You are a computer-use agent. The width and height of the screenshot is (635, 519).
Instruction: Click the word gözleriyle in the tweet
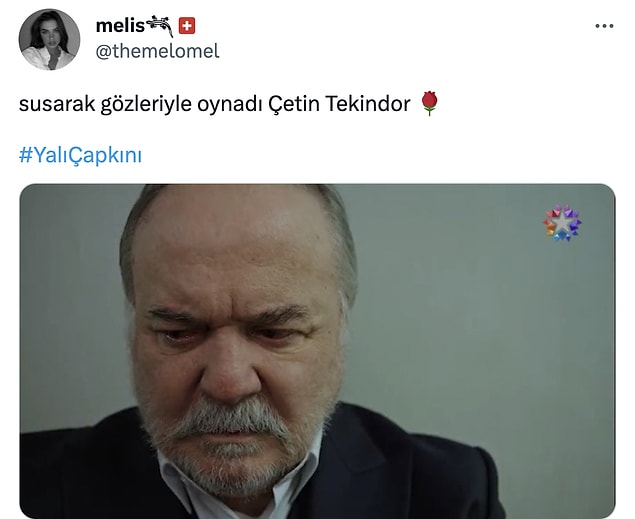pos(146,104)
